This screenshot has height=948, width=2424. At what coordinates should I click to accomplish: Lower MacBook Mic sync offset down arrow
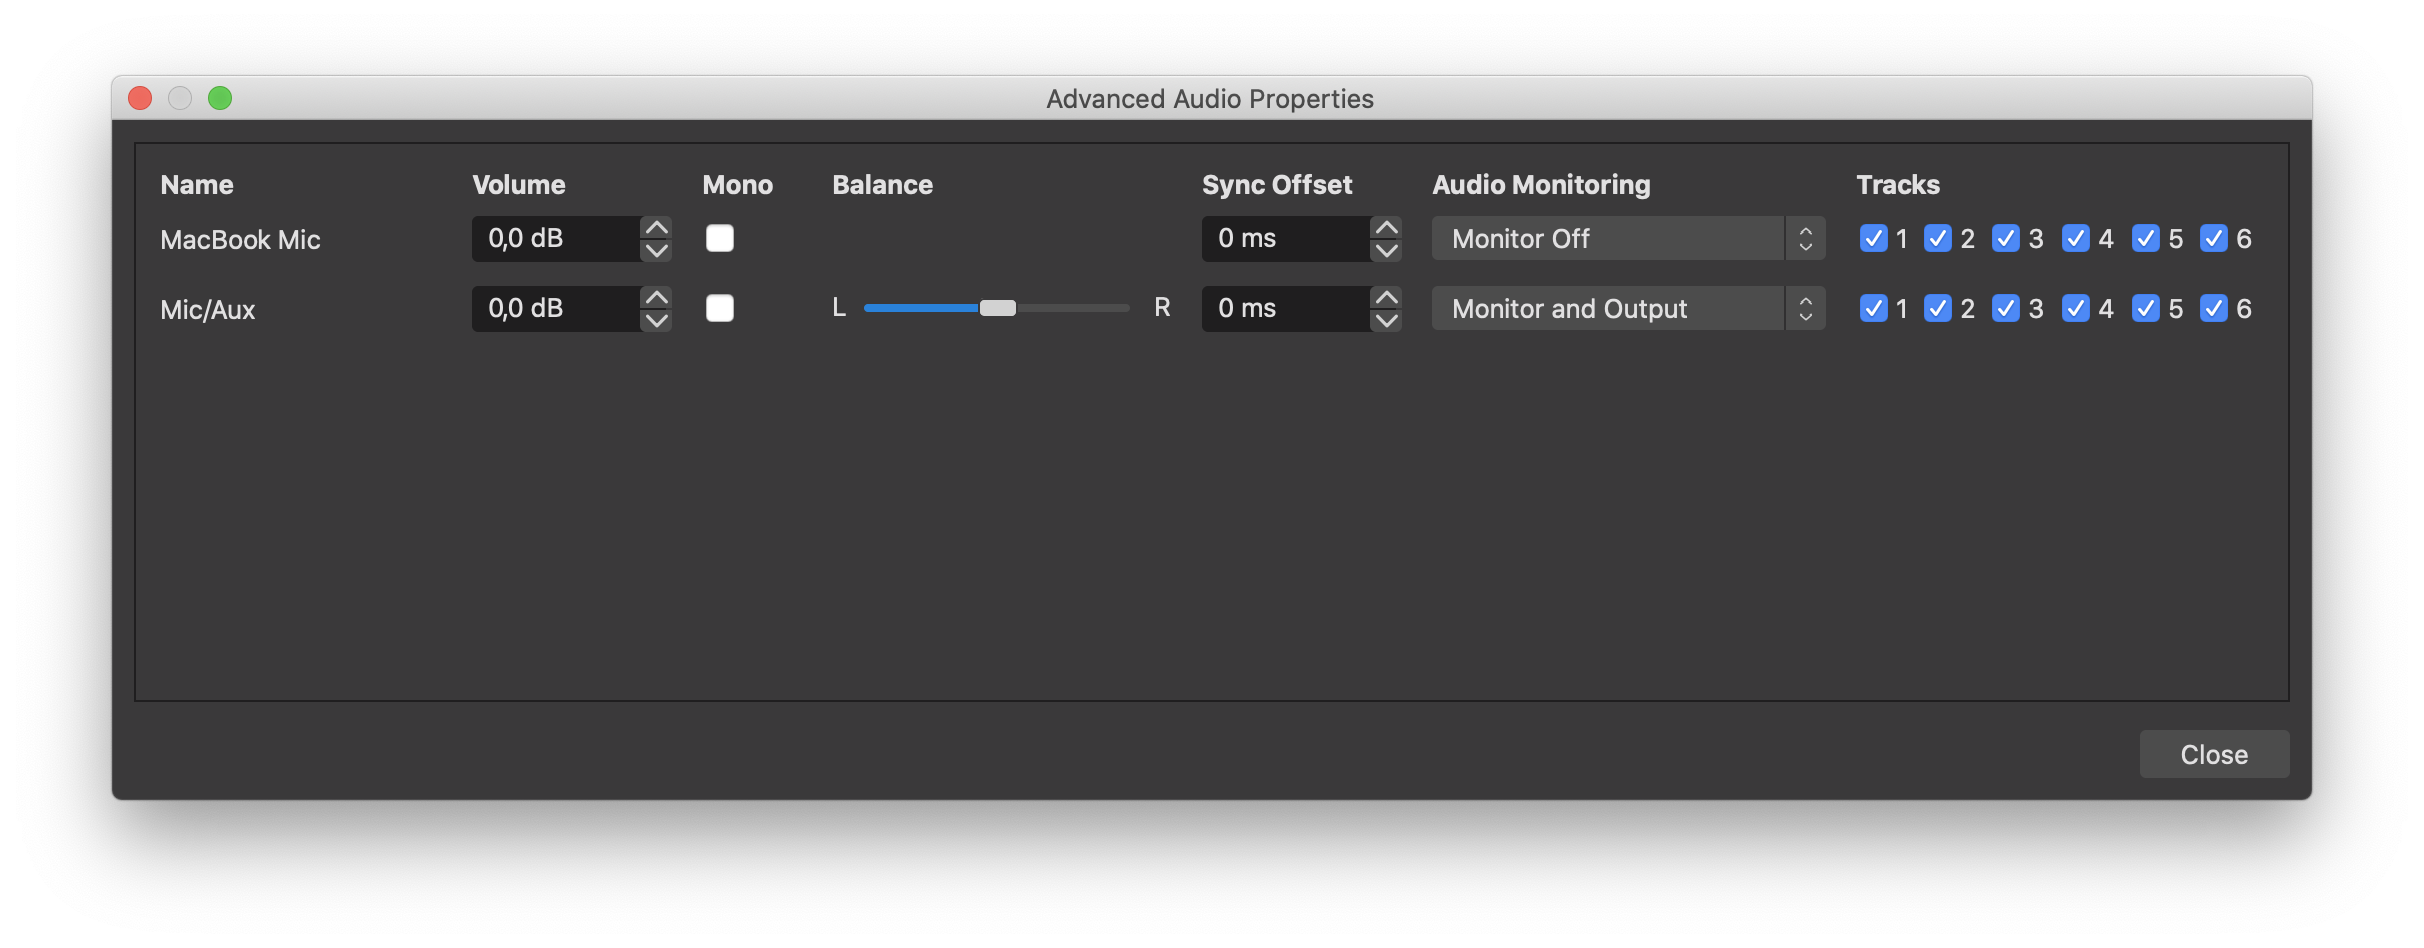click(x=1386, y=250)
